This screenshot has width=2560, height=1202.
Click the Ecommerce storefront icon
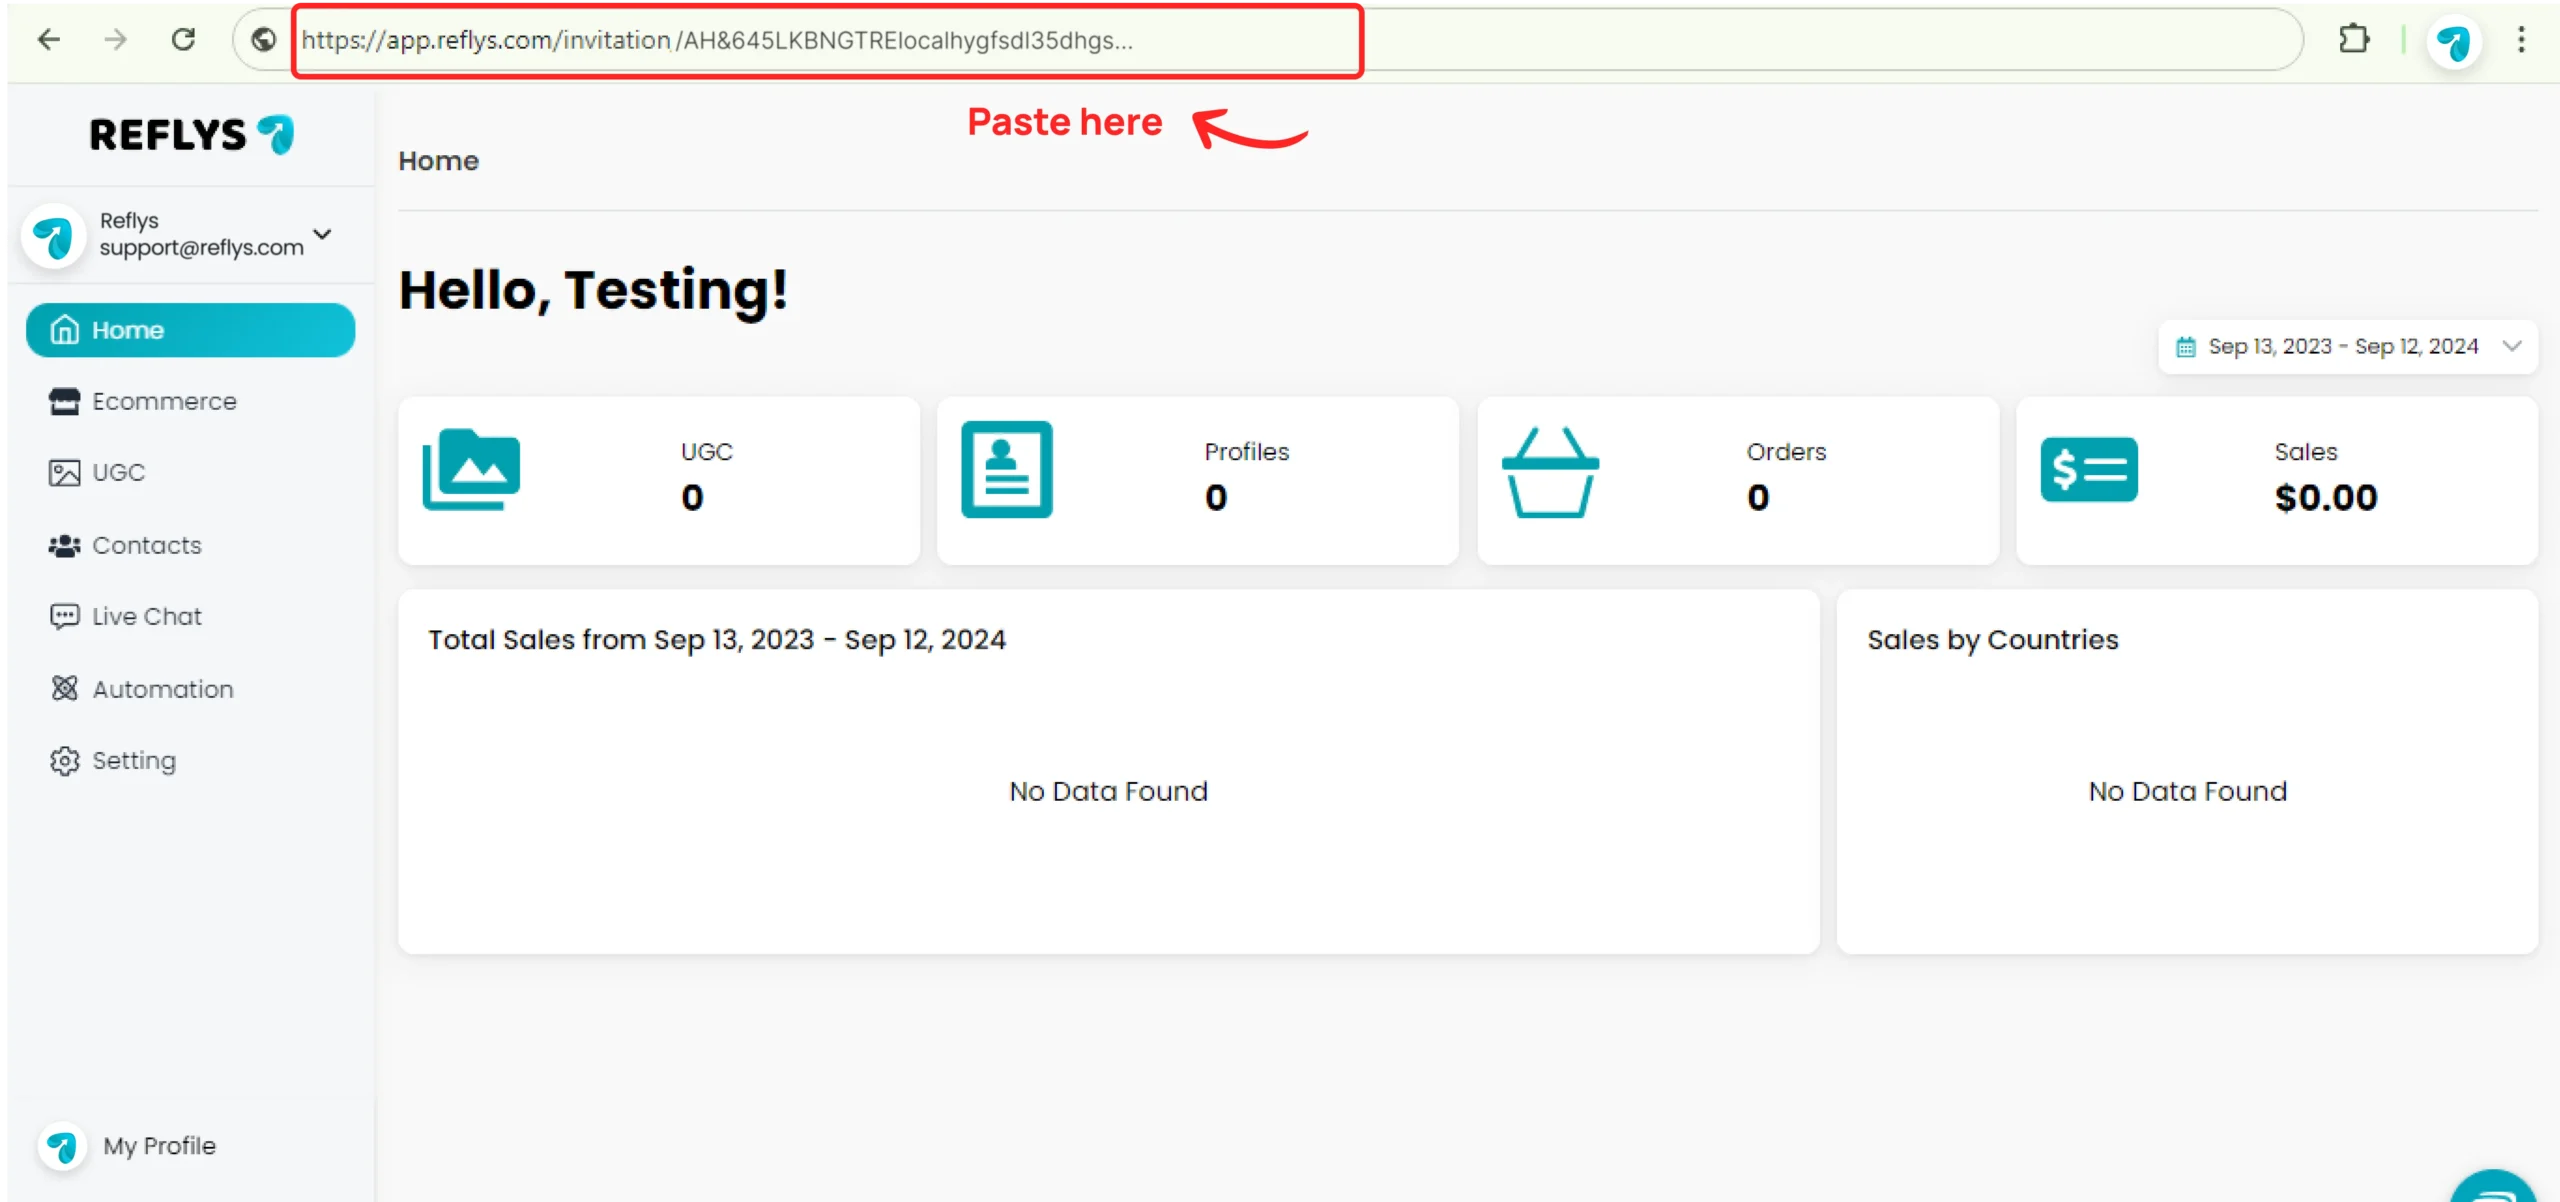pos(65,401)
